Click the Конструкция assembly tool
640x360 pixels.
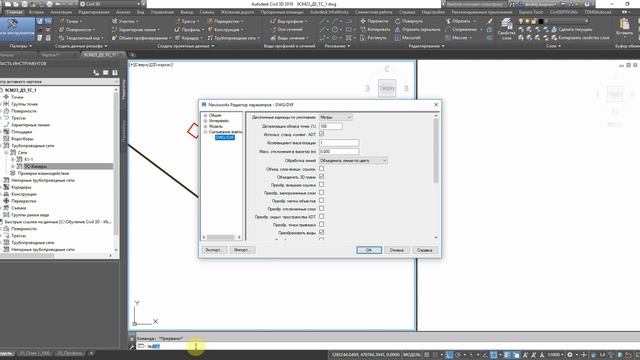point(225,30)
